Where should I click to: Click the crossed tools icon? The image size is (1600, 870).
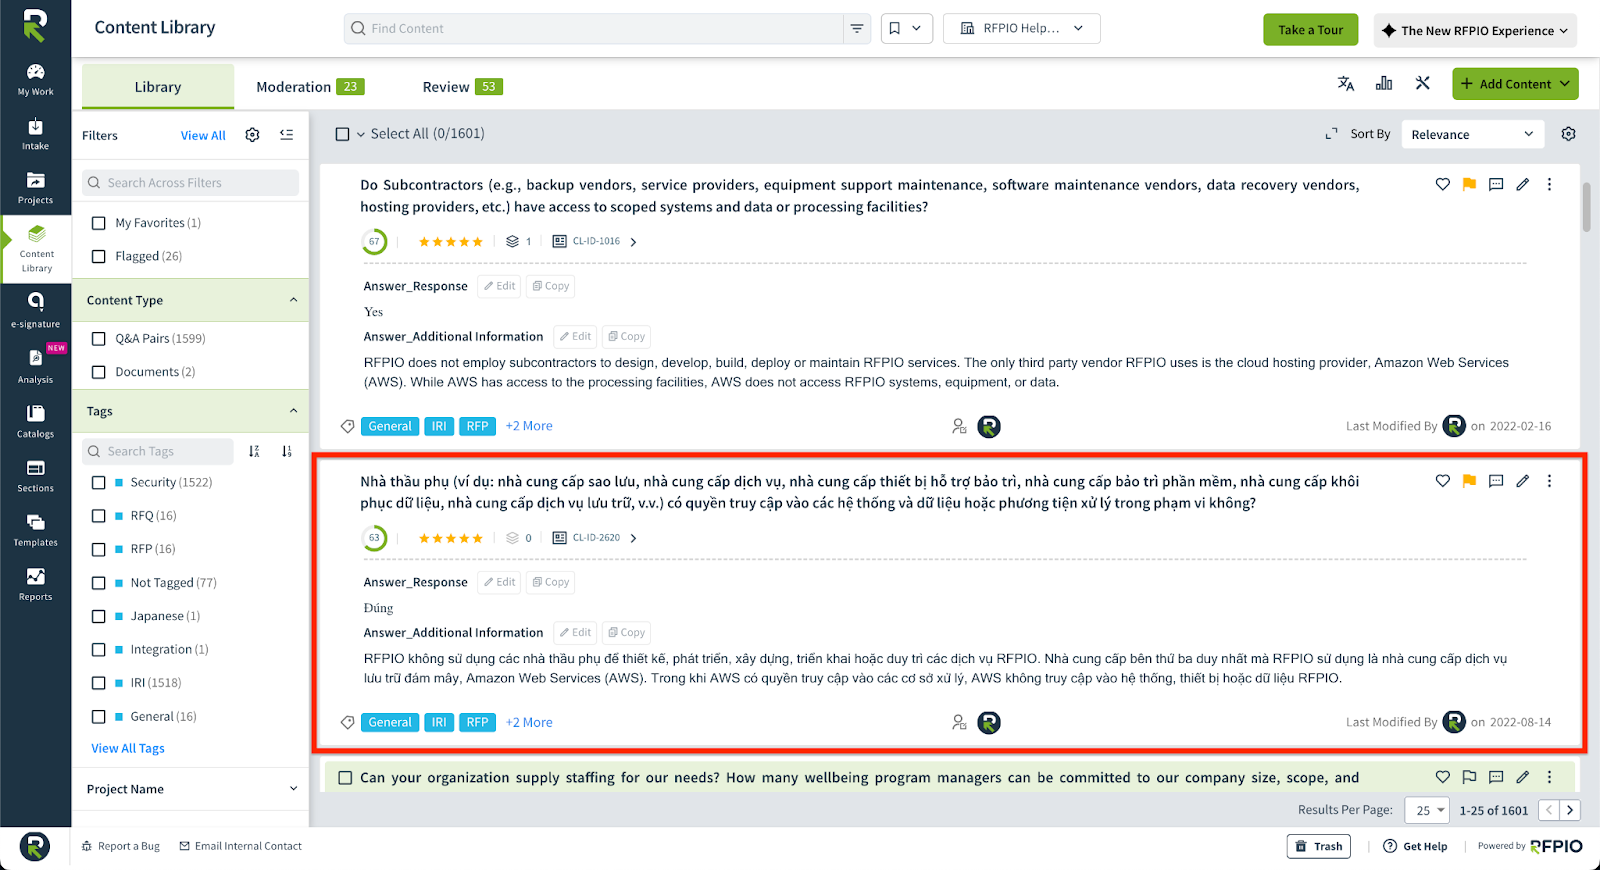[1422, 84]
